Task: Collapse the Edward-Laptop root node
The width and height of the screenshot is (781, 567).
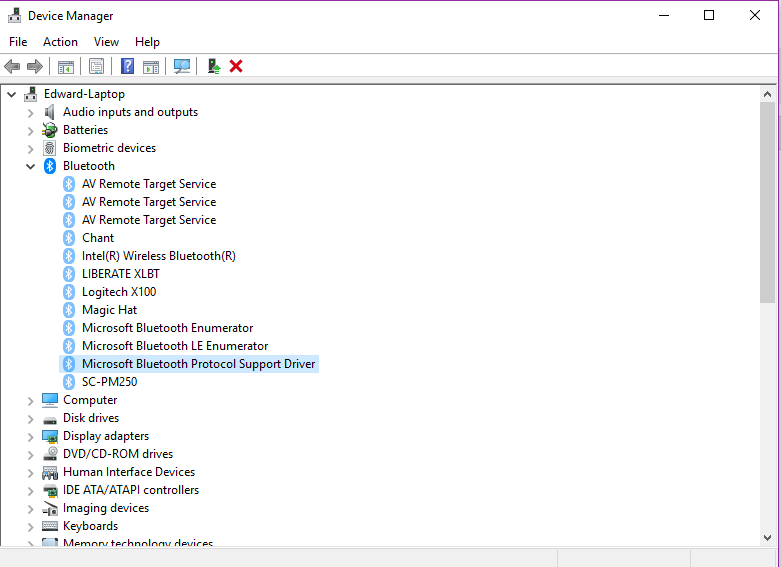Action: pyautogui.click(x=12, y=94)
